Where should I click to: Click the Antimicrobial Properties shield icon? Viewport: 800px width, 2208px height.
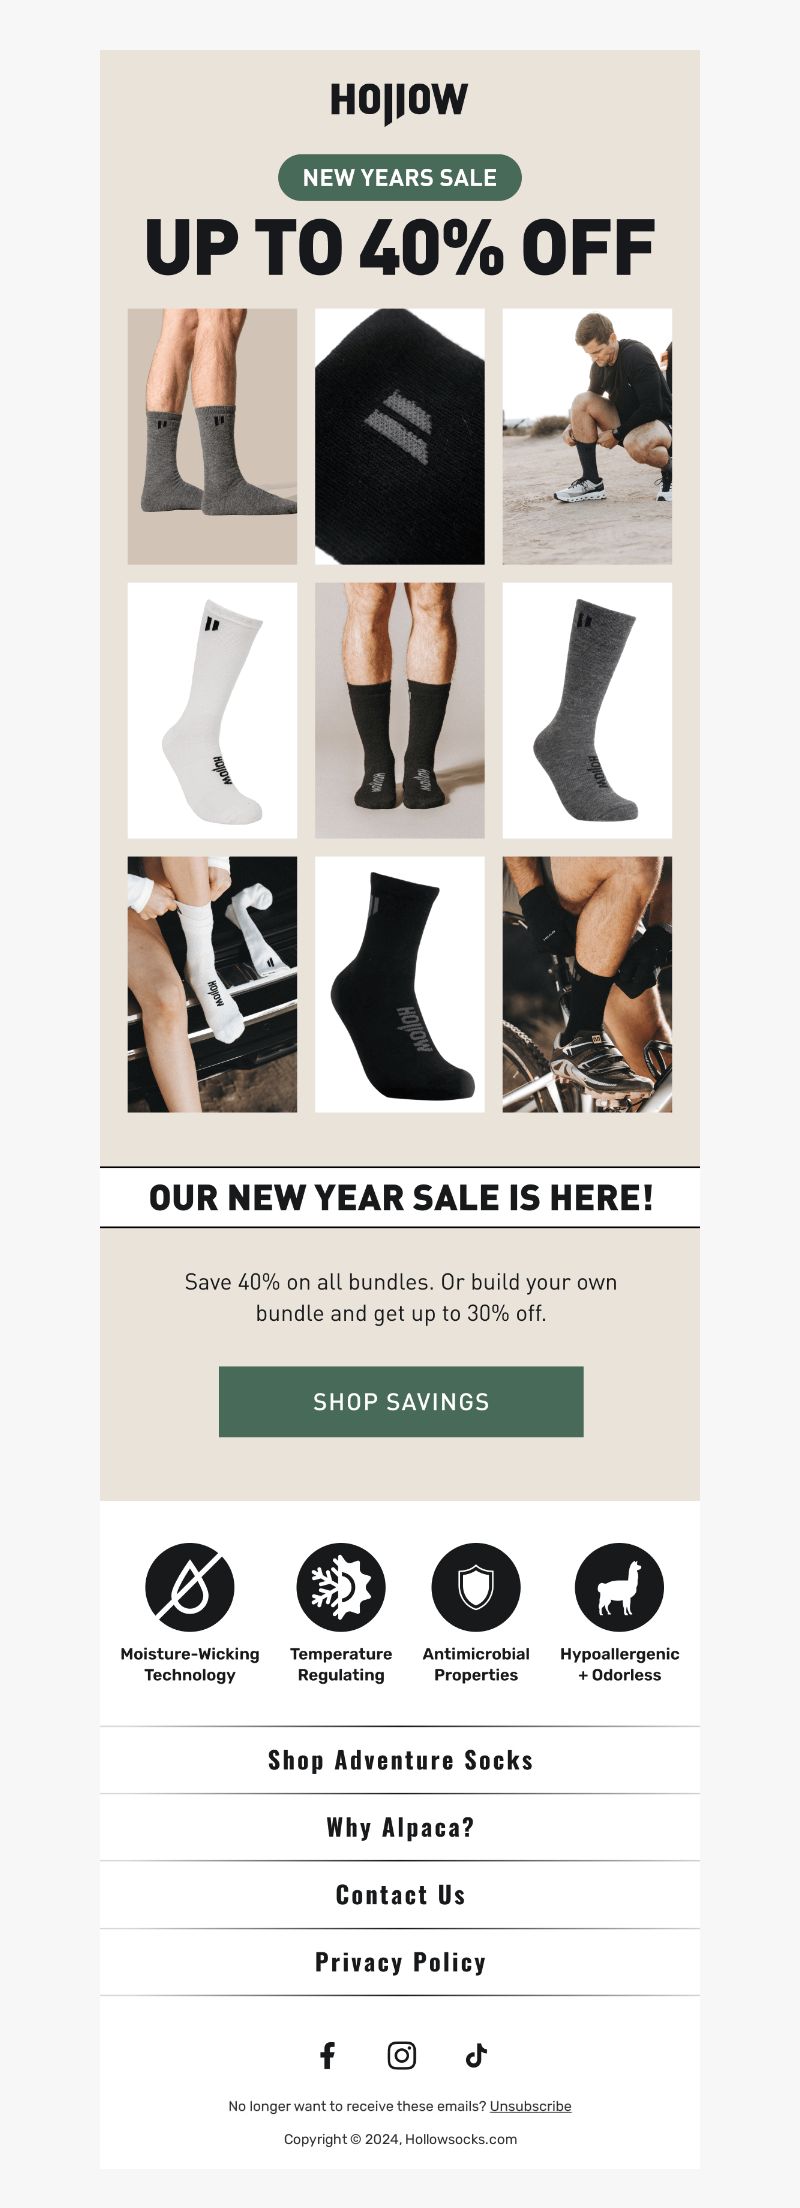coord(476,1587)
